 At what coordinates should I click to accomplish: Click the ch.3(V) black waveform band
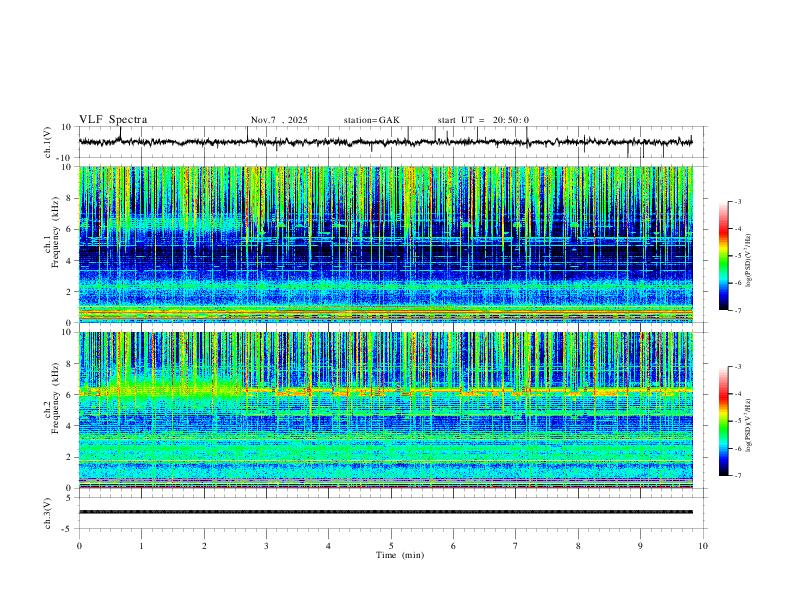tap(385, 512)
